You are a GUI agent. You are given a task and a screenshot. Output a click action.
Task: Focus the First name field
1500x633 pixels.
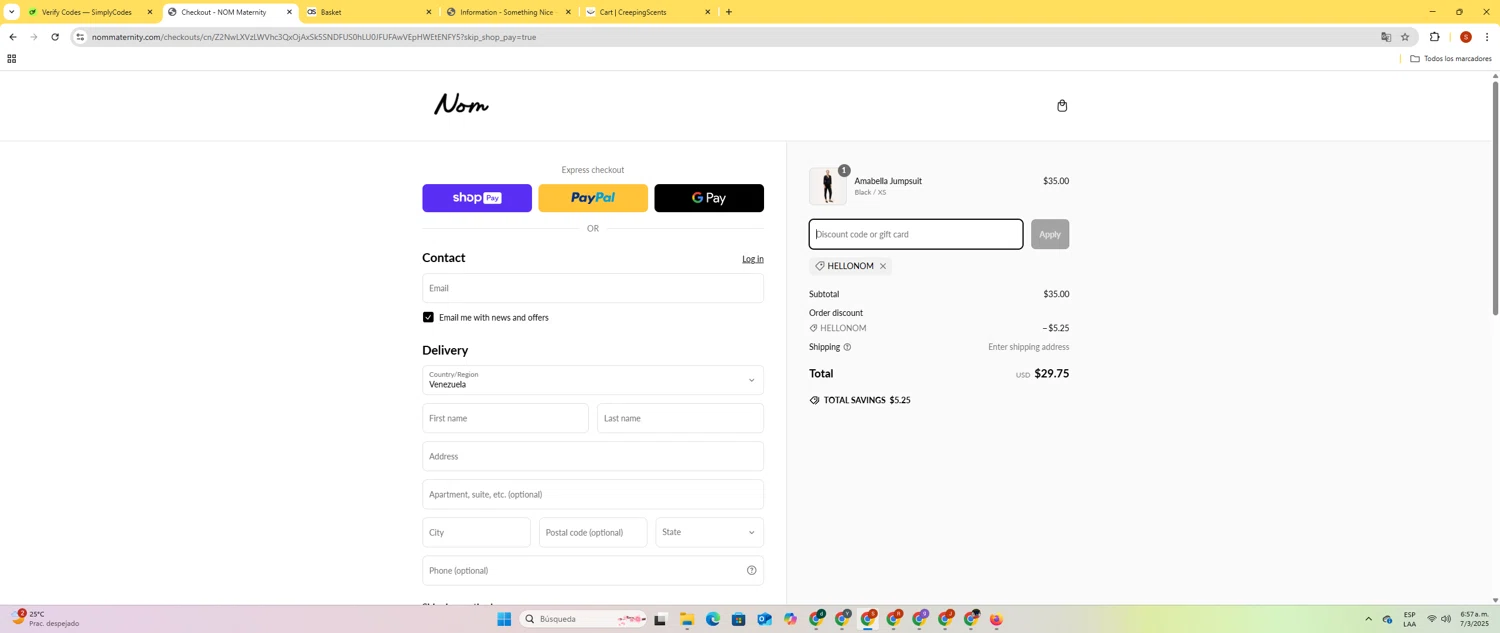click(505, 418)
